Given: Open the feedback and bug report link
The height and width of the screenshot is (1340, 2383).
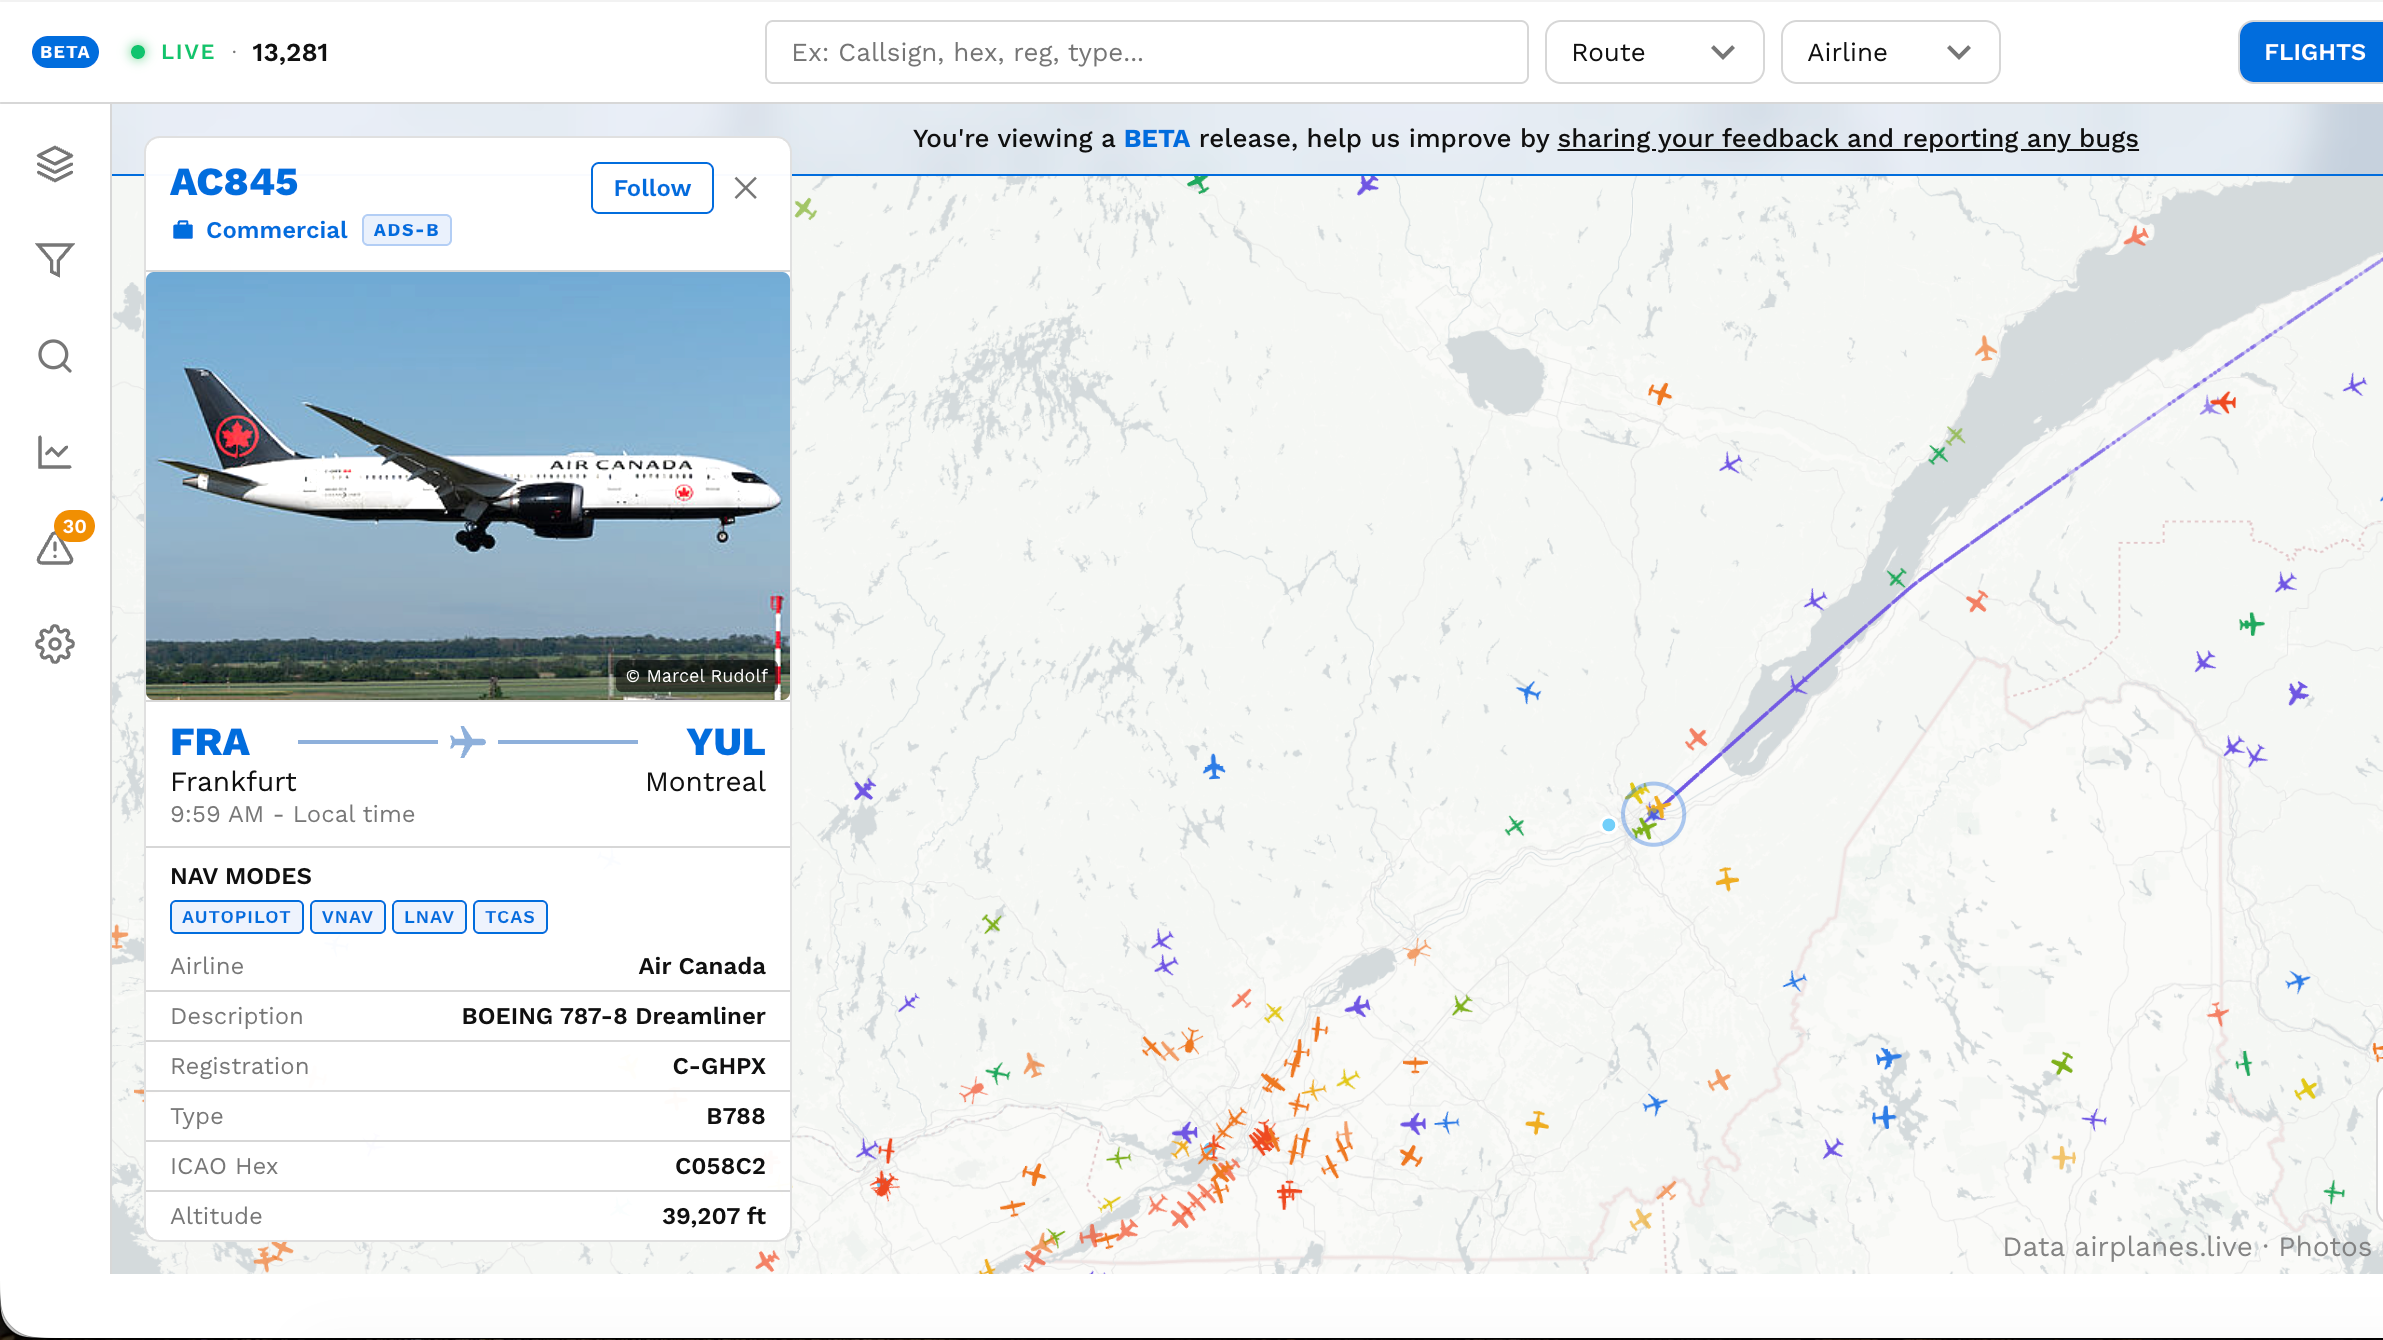Looking at the screenshot, I should (1848, 138).
